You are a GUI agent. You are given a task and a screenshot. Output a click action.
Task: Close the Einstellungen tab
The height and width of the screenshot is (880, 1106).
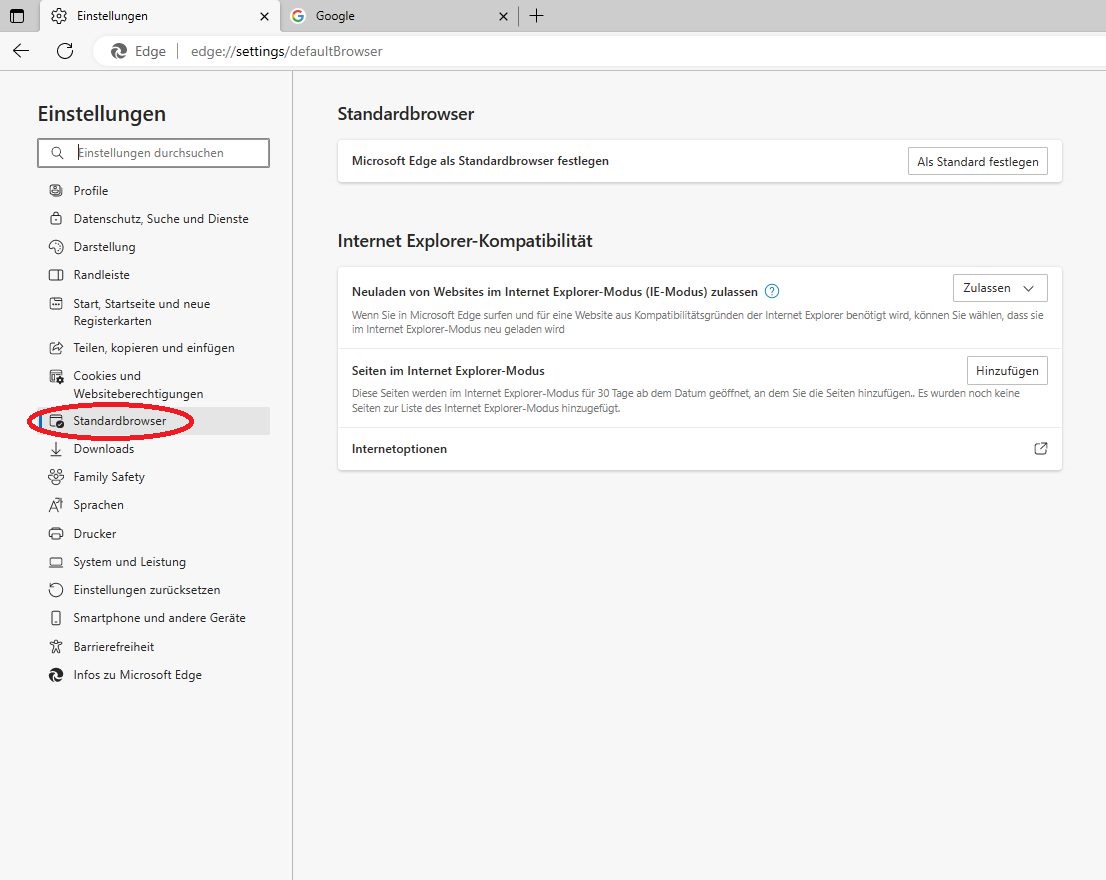tap(265, 16)
